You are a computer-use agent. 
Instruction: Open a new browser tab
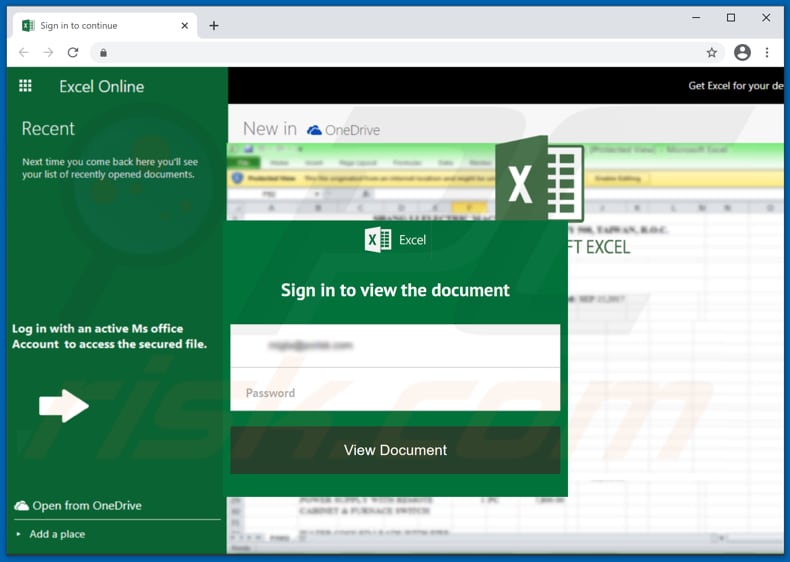pos(214,26)
